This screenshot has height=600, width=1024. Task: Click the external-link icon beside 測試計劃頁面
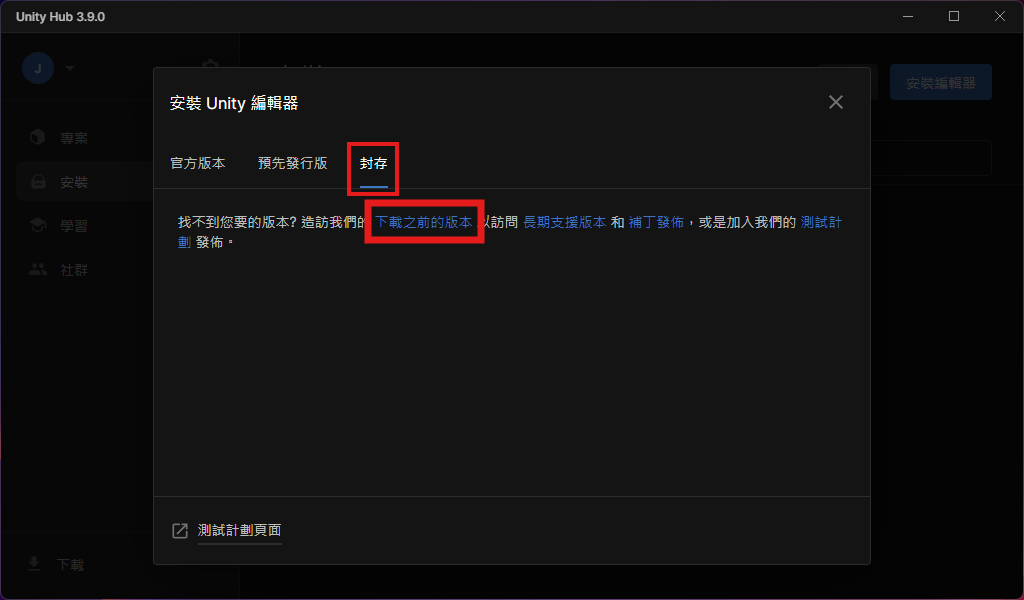(x=180, y=531)
